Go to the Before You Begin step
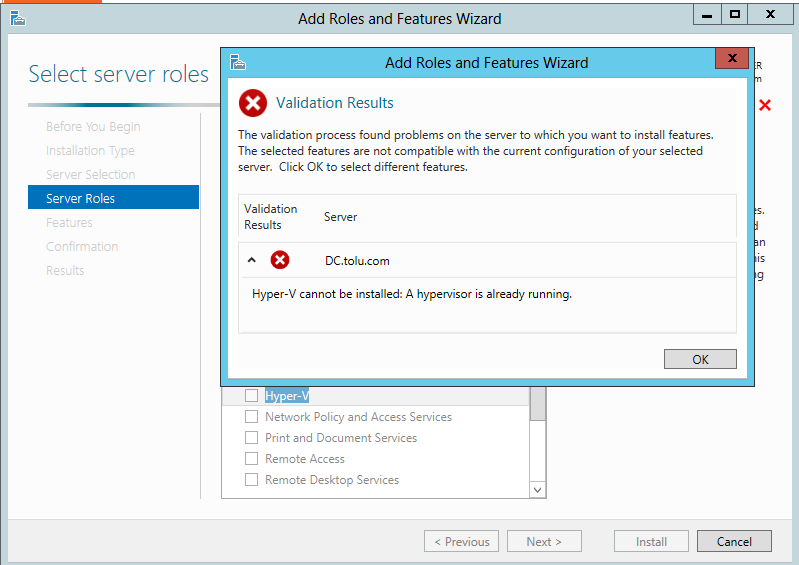 pos(93,126)
